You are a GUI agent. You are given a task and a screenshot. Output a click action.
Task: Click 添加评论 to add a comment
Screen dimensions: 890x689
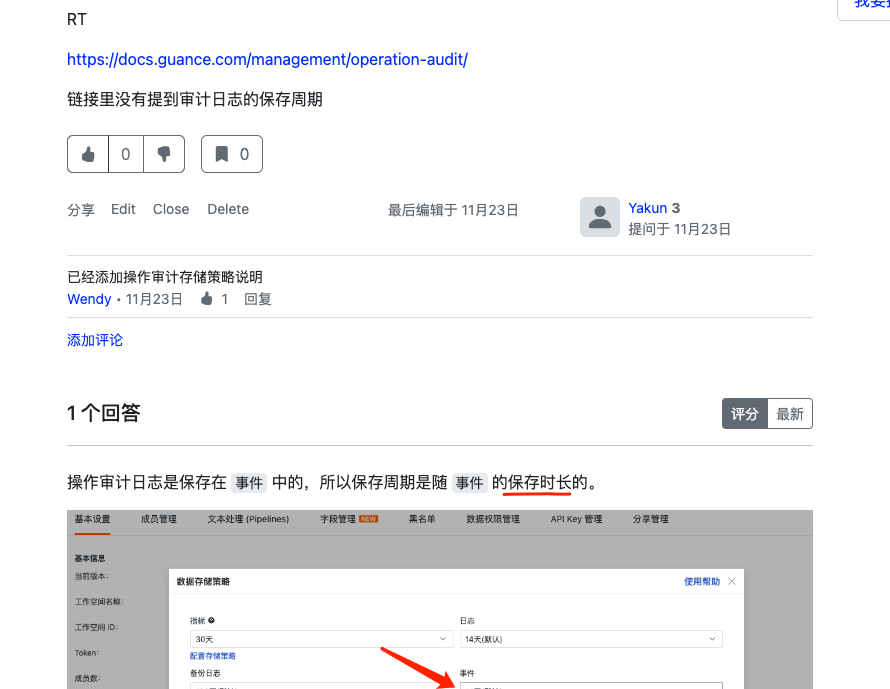[x=95, y=340]
